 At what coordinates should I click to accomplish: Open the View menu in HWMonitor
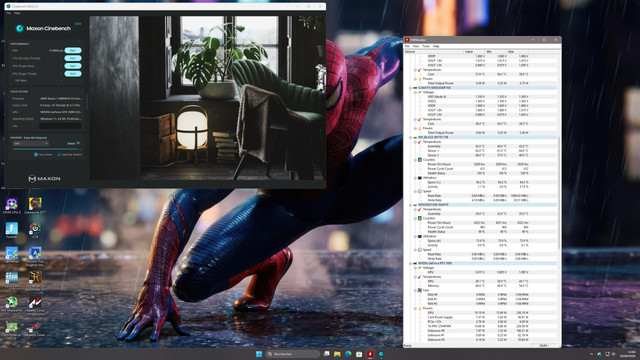[x=416, y=46]
